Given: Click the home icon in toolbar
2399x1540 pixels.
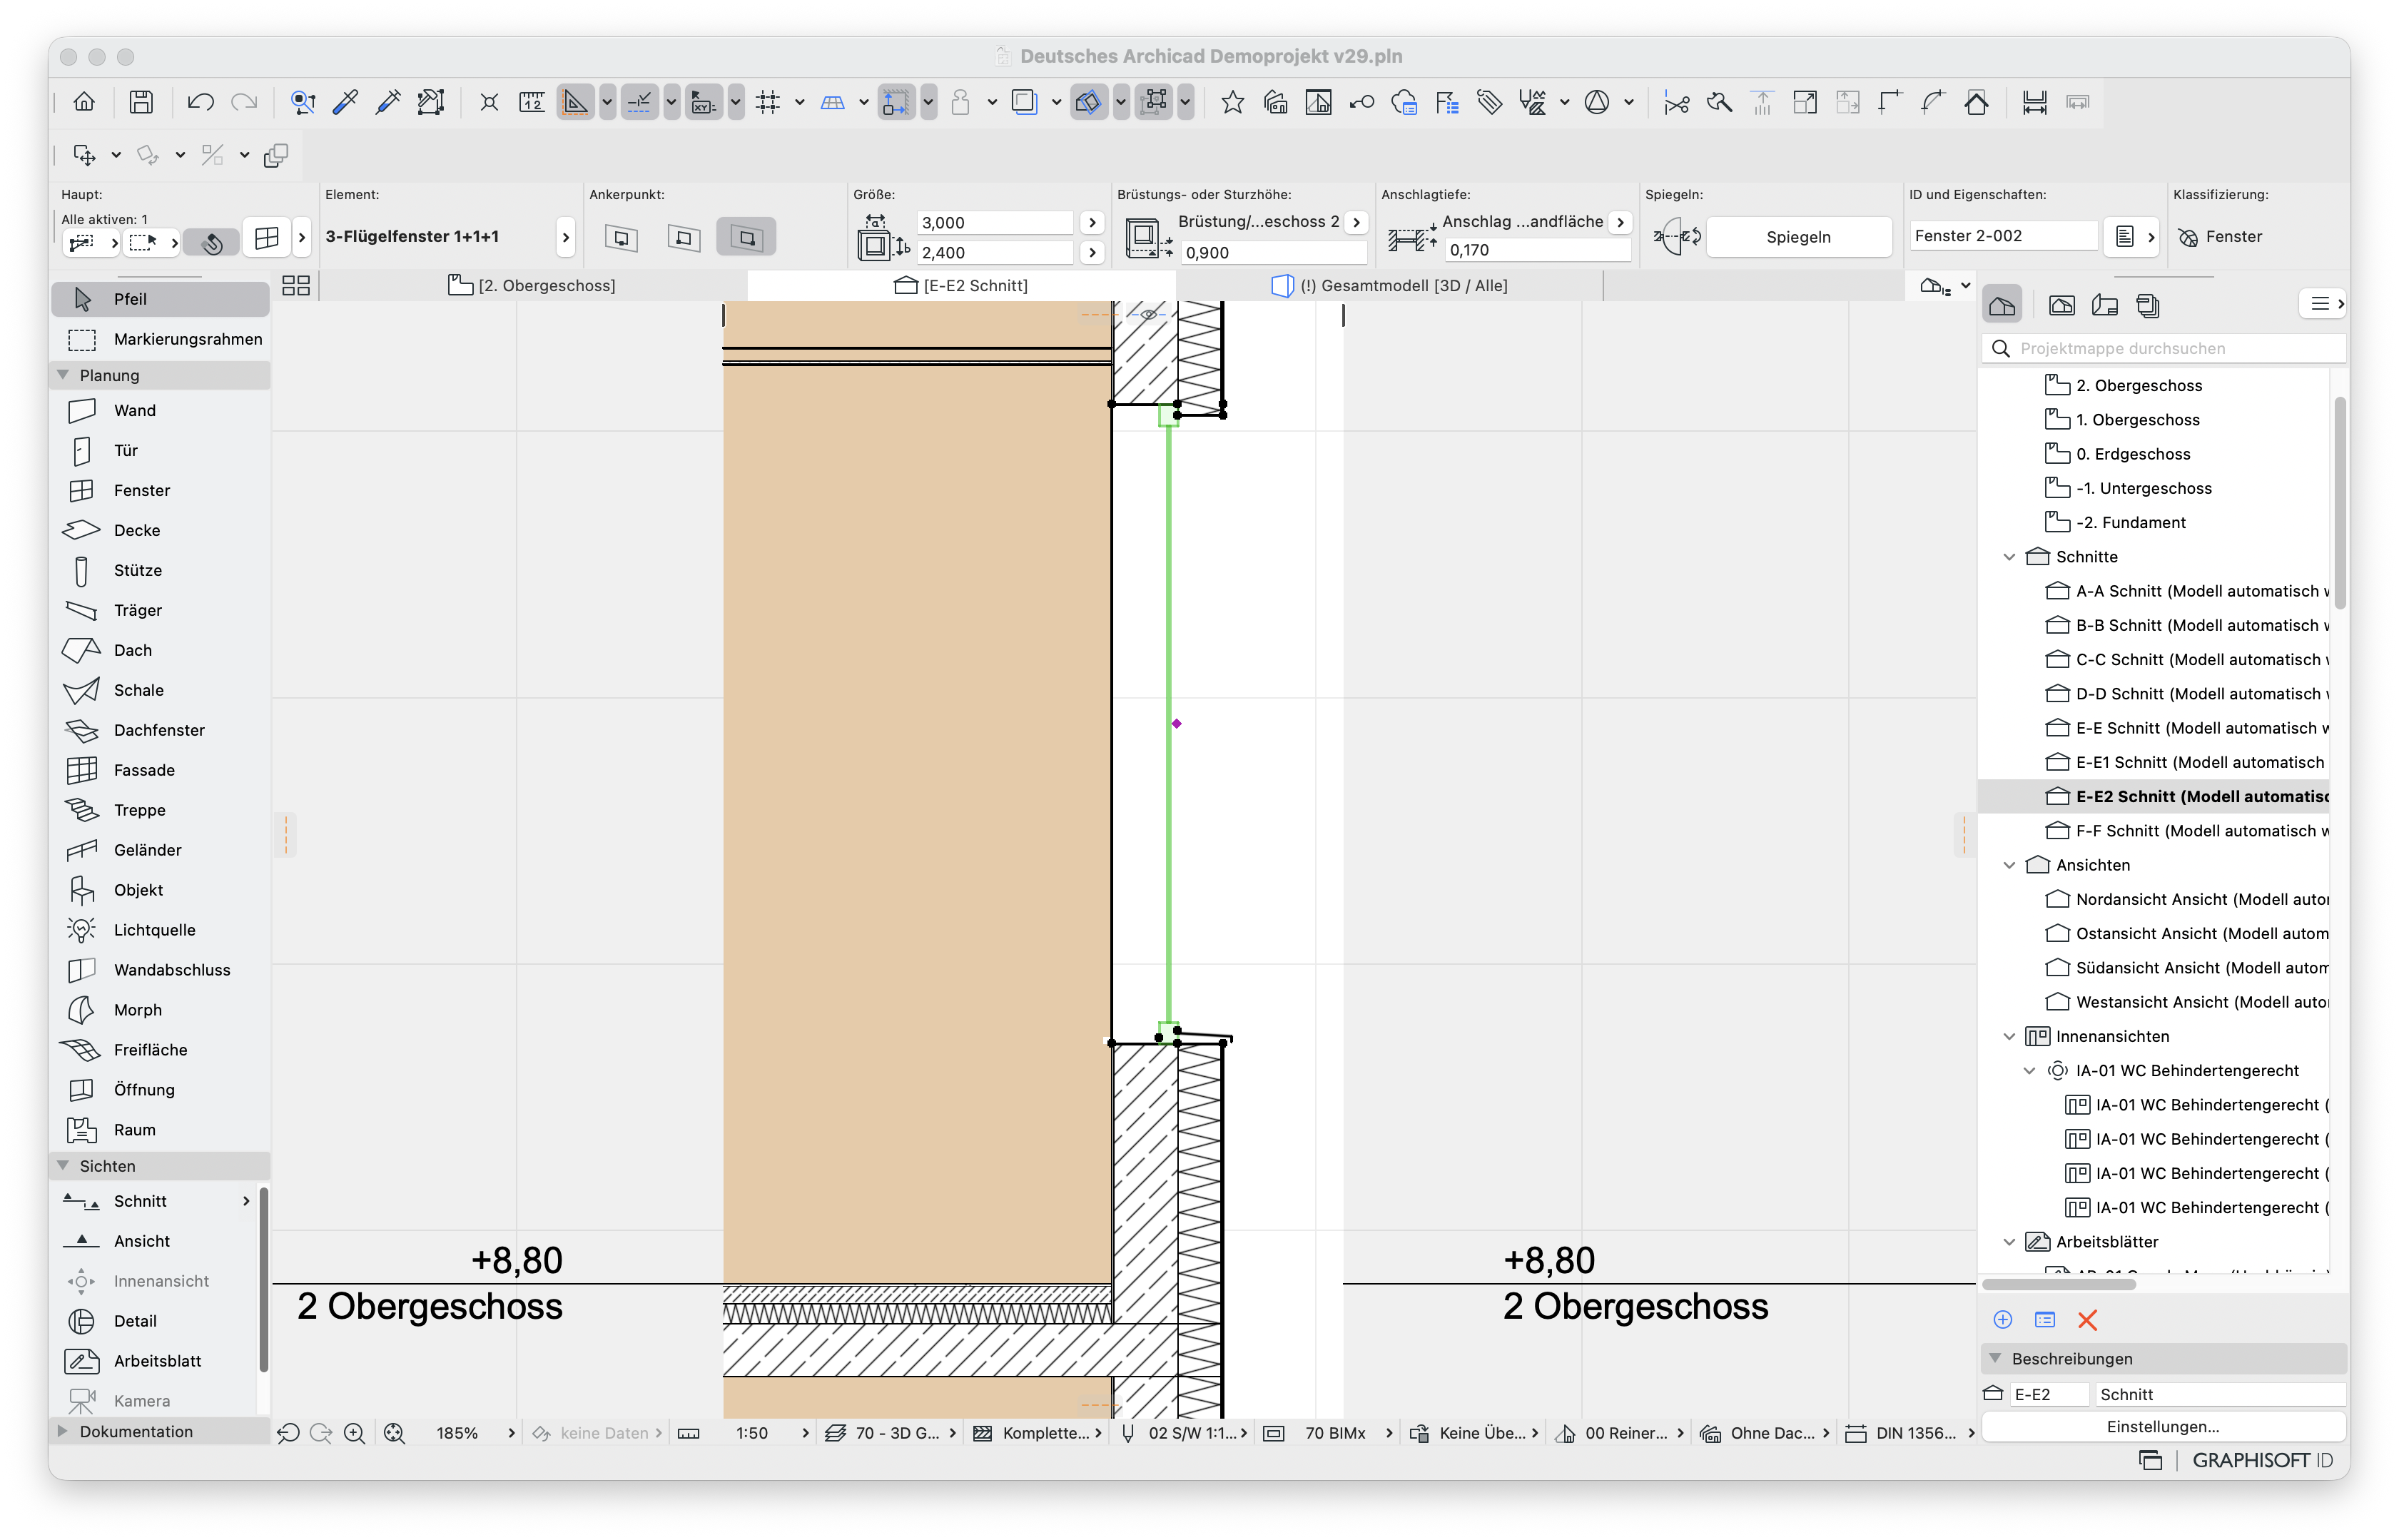Looking at the screenshot, I should [x=84, y=102].
